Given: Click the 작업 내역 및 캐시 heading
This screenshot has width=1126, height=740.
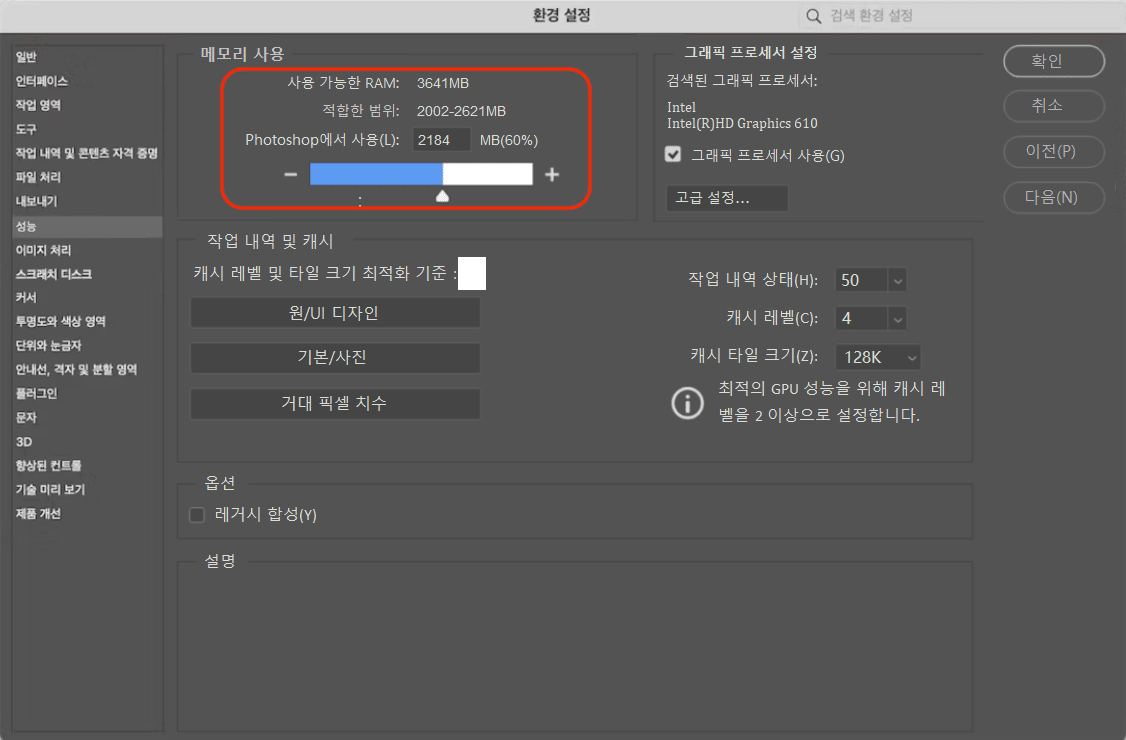Looking at the screenshot, I should [270, 241].
